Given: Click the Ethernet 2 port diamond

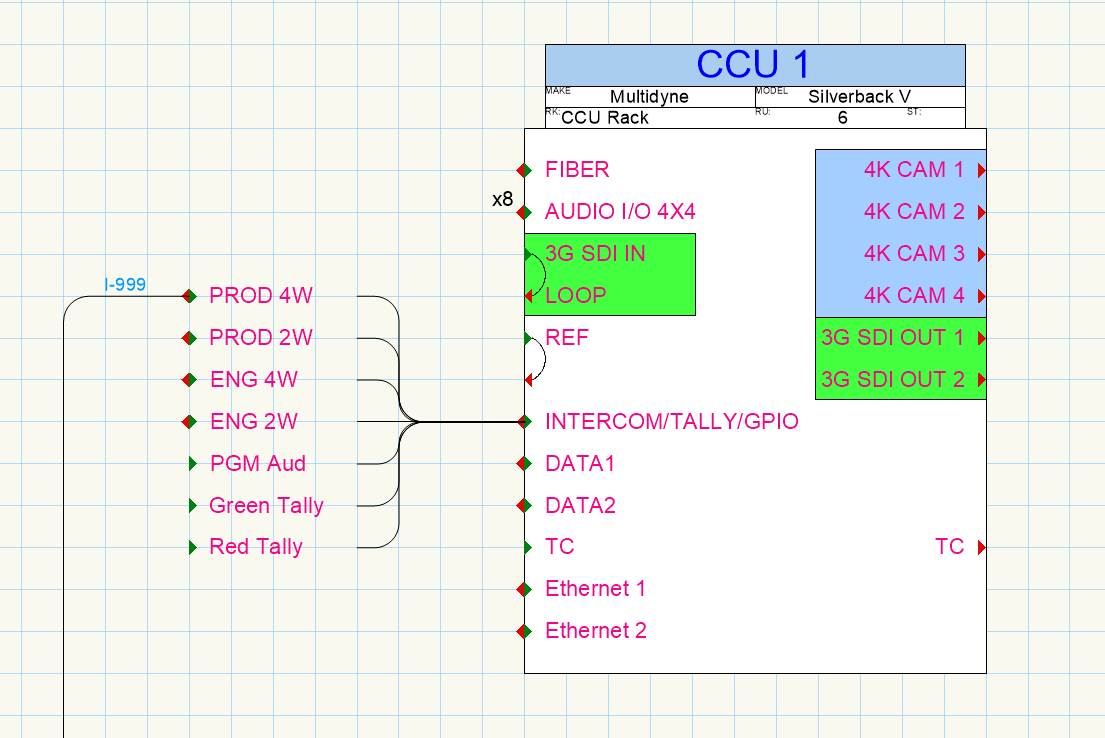Looking at the screenshot, I should pos(524,631).
